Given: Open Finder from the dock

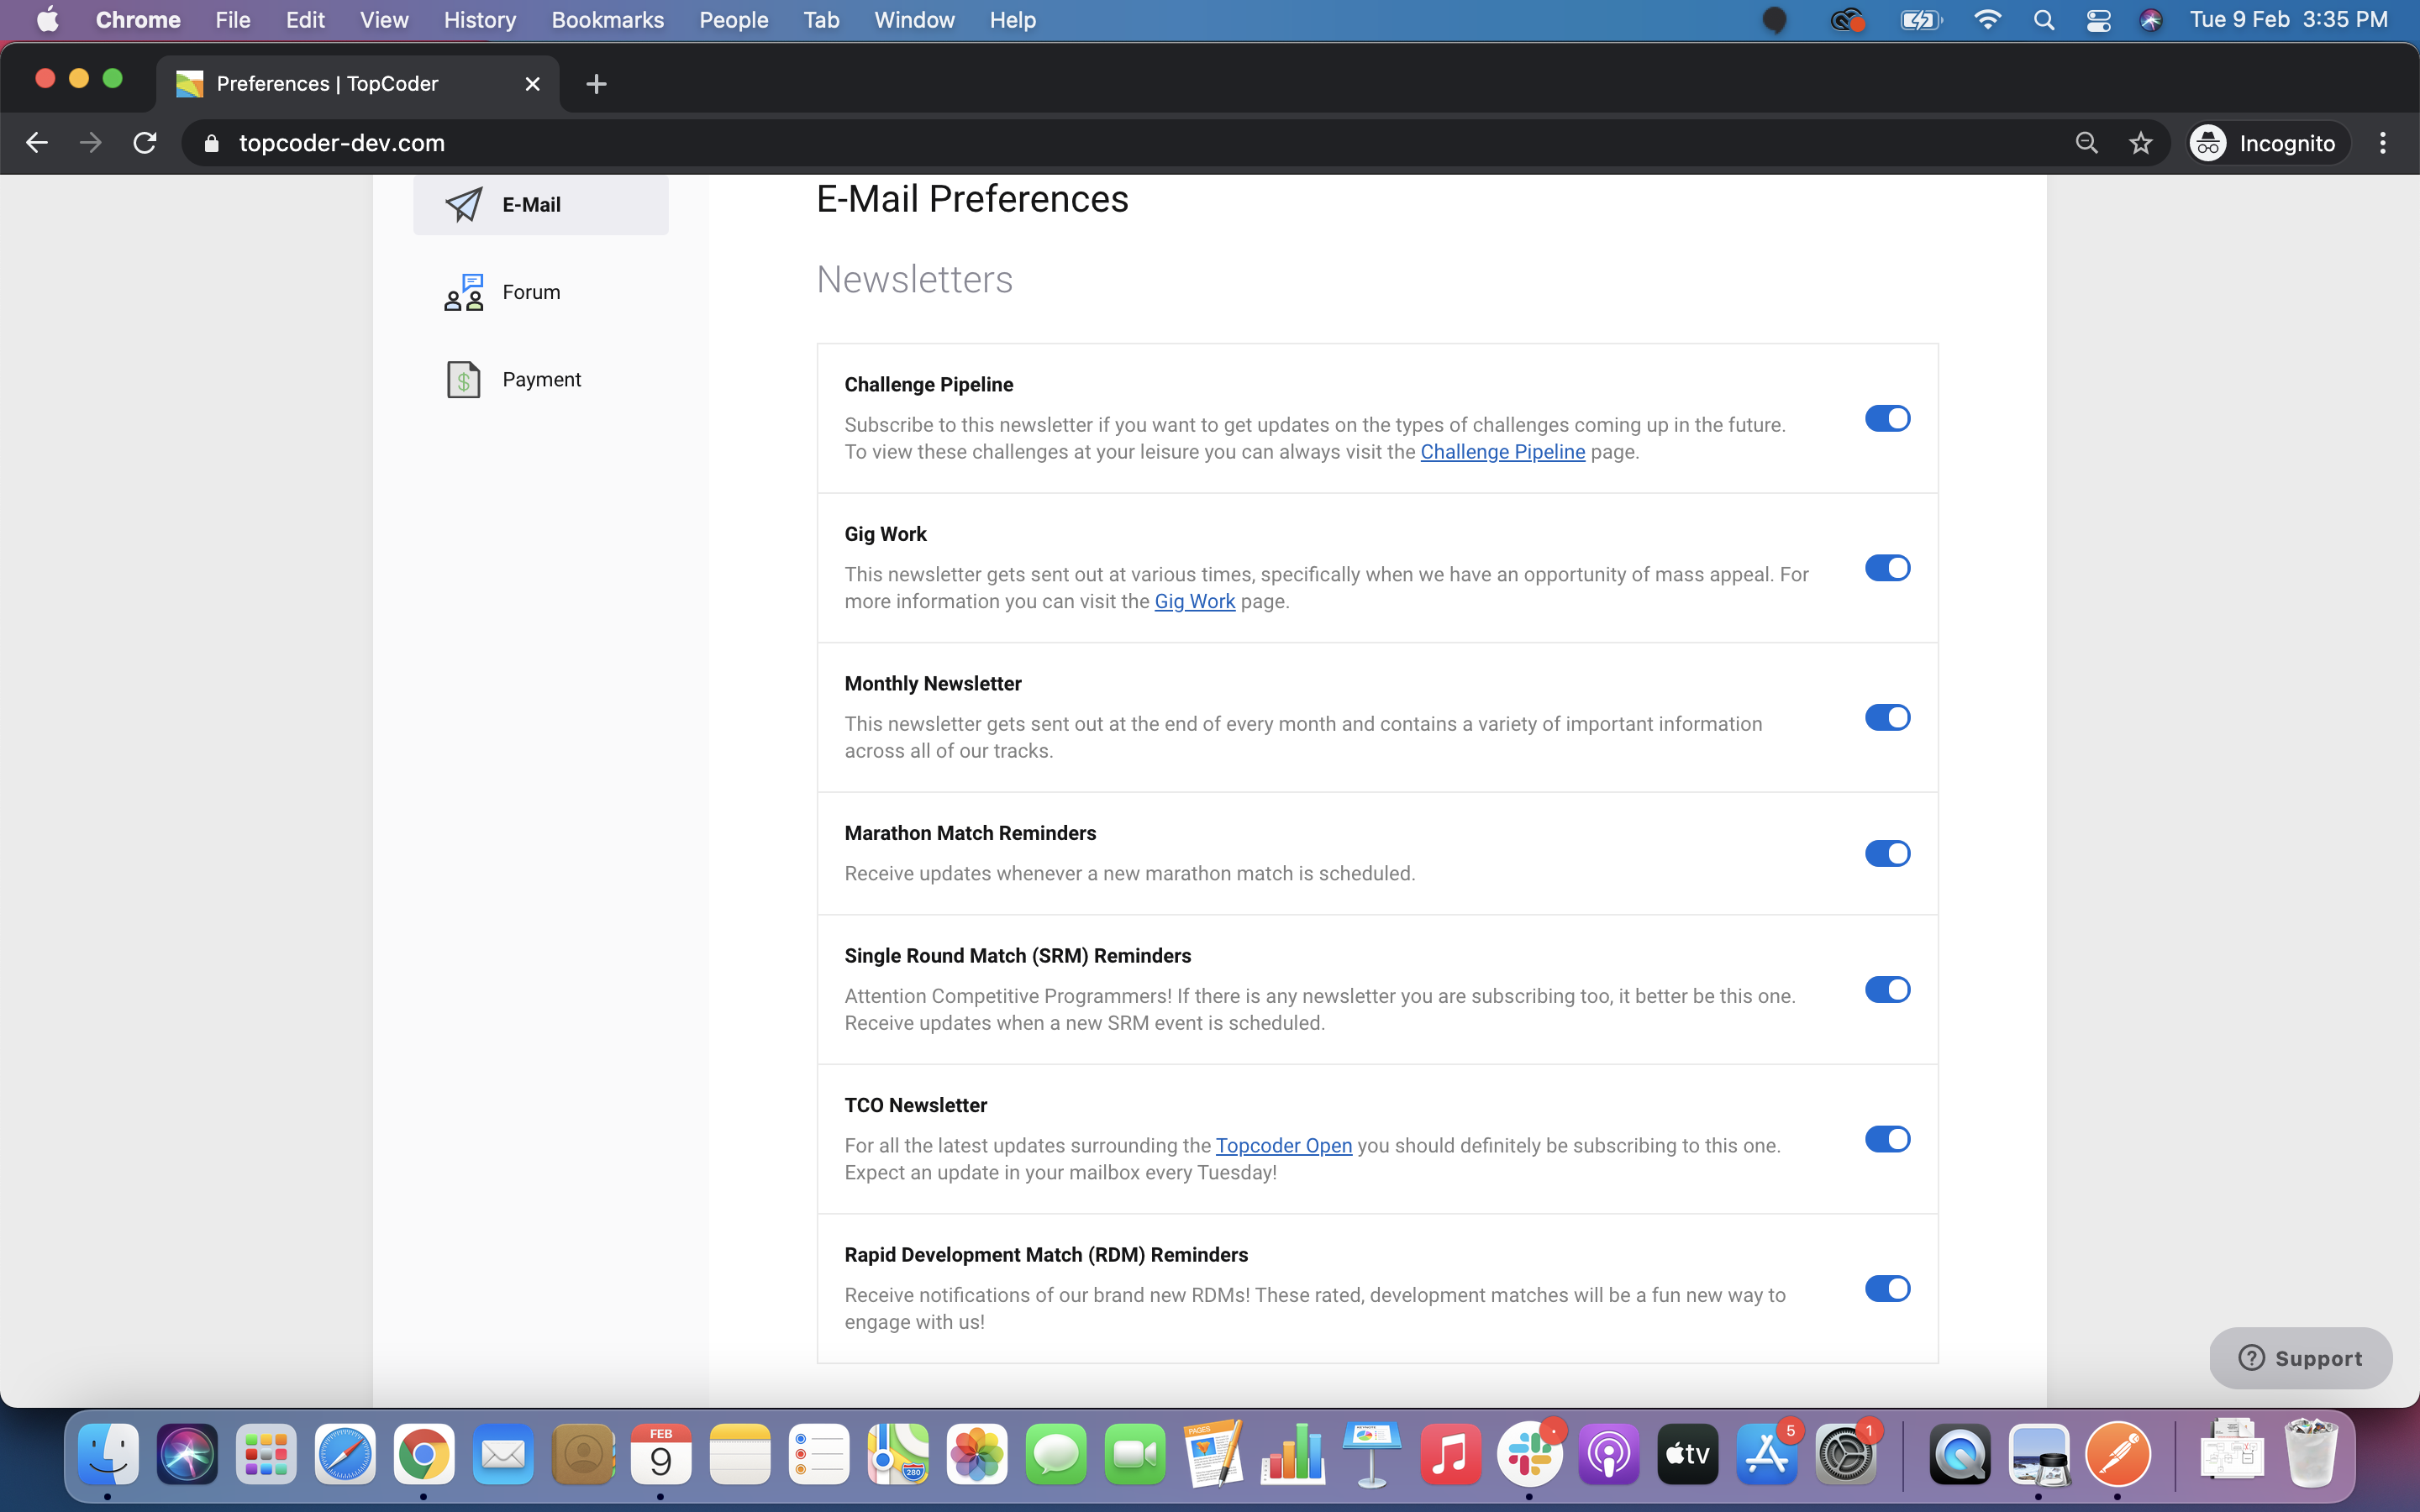Looking at the screenshot, I should pyautogui.click(x=108, y=1453).
